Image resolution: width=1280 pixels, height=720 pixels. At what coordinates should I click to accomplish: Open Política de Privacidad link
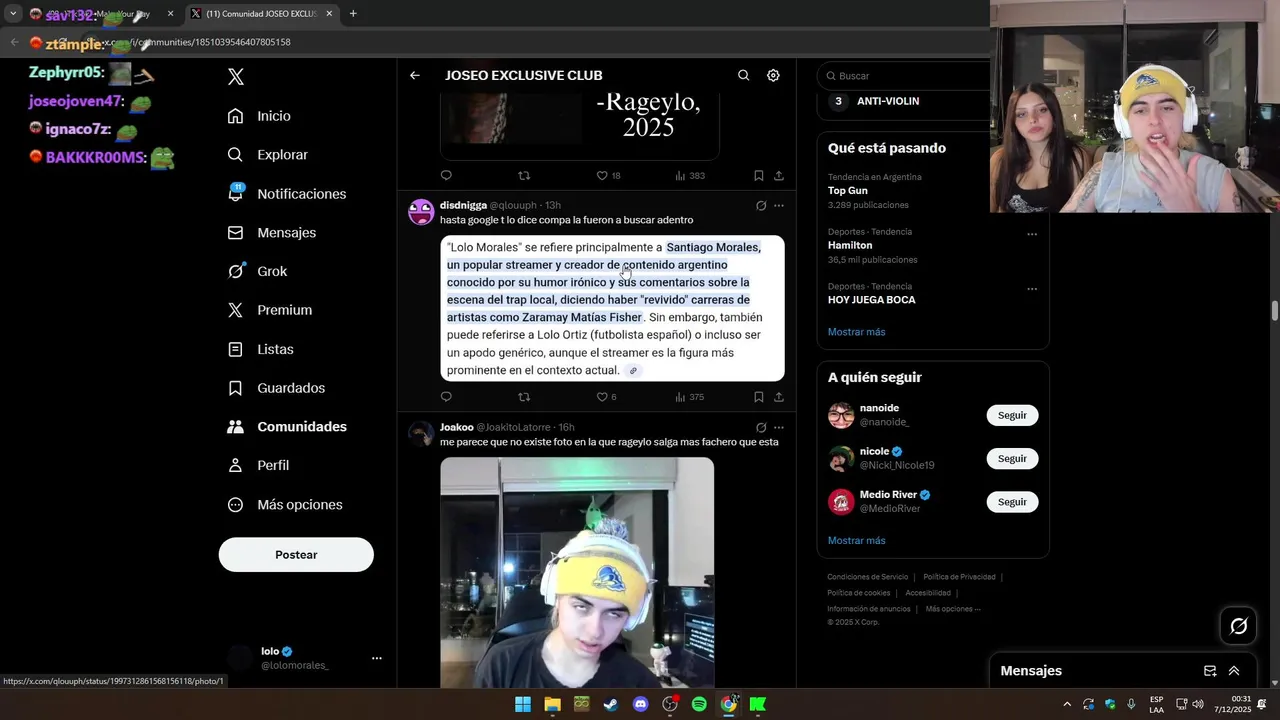[959, 577]
